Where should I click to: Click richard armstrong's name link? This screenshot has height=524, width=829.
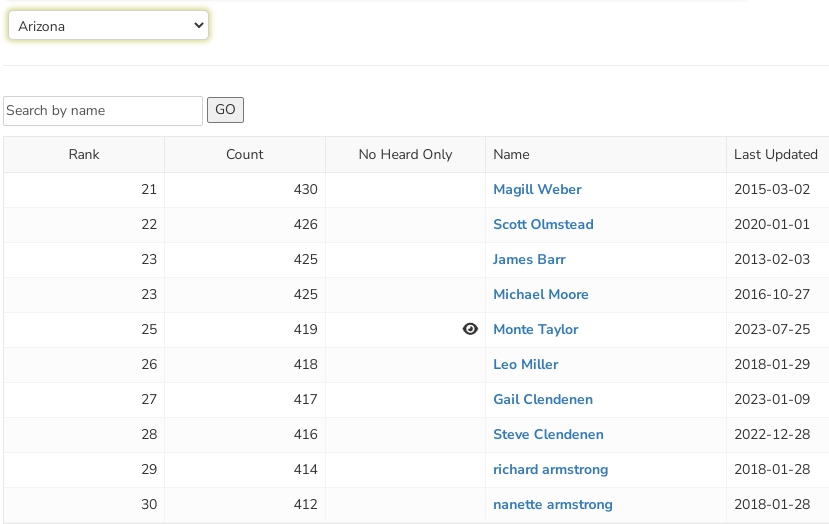[x=550, y=469]
